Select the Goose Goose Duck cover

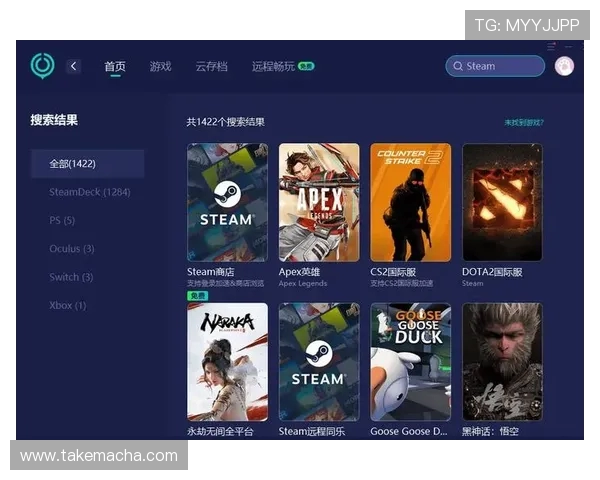(x=410, y=361)
